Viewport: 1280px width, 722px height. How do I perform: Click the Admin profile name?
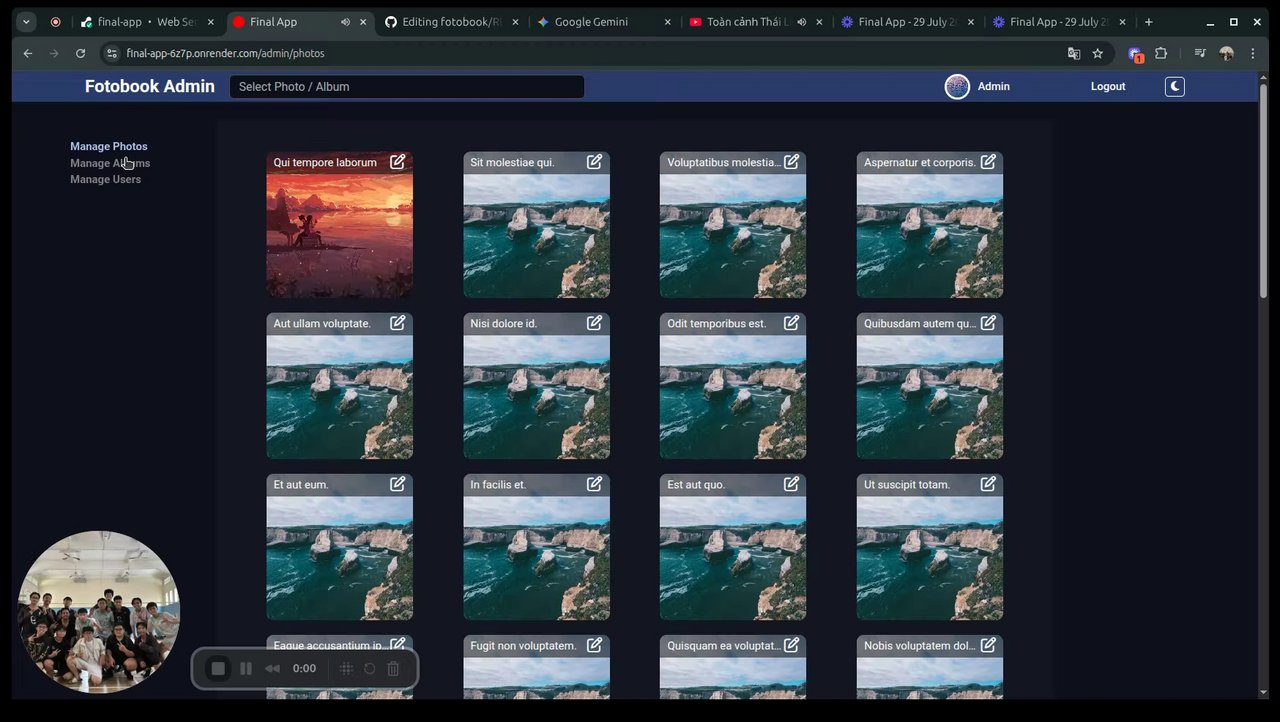point(994,87)
